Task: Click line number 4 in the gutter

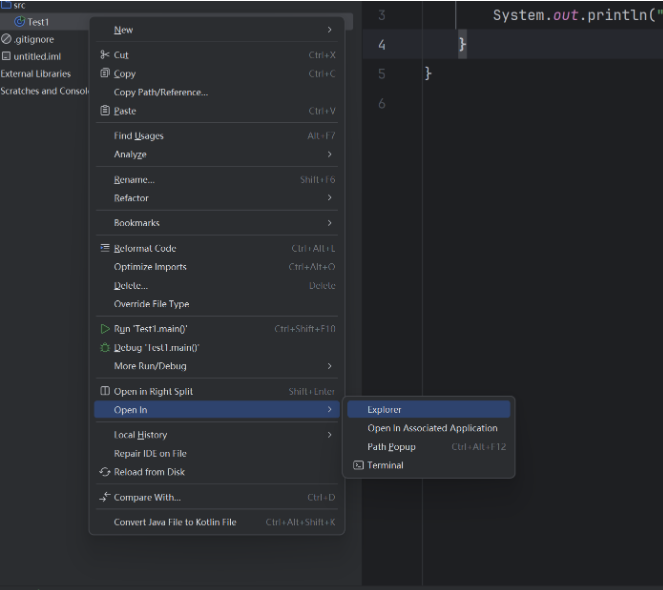Action: point(382,44)
